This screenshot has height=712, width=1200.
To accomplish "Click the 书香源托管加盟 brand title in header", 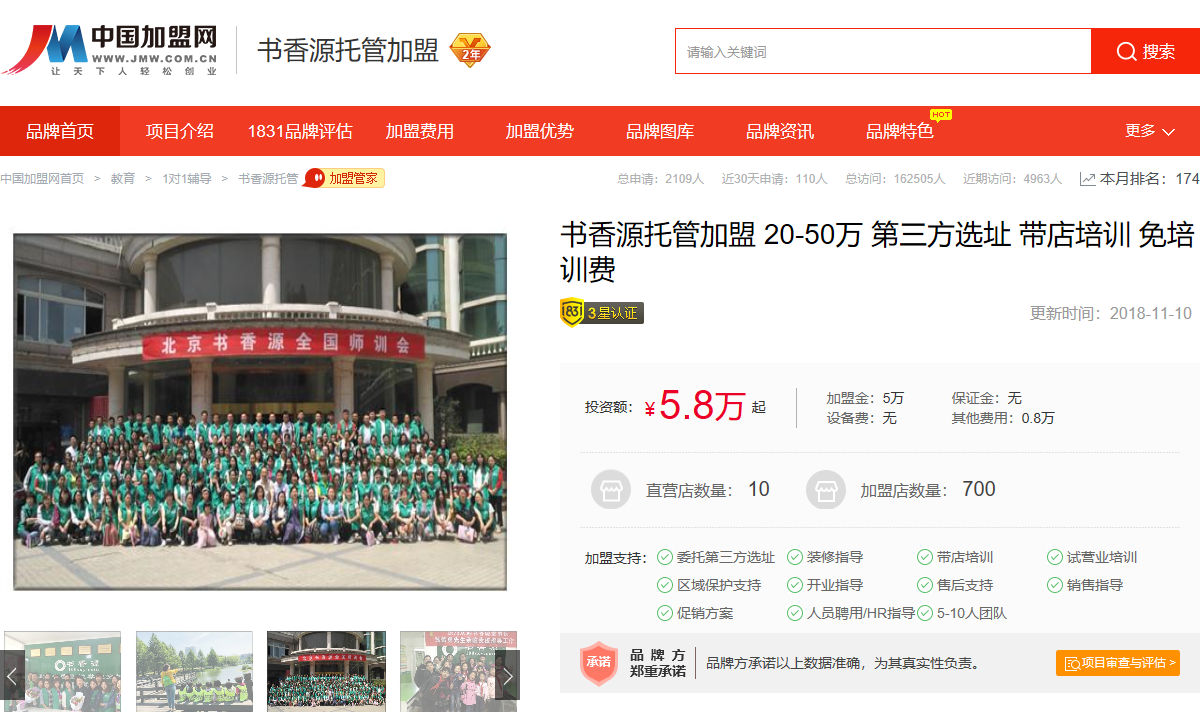I will coord(348,51).
